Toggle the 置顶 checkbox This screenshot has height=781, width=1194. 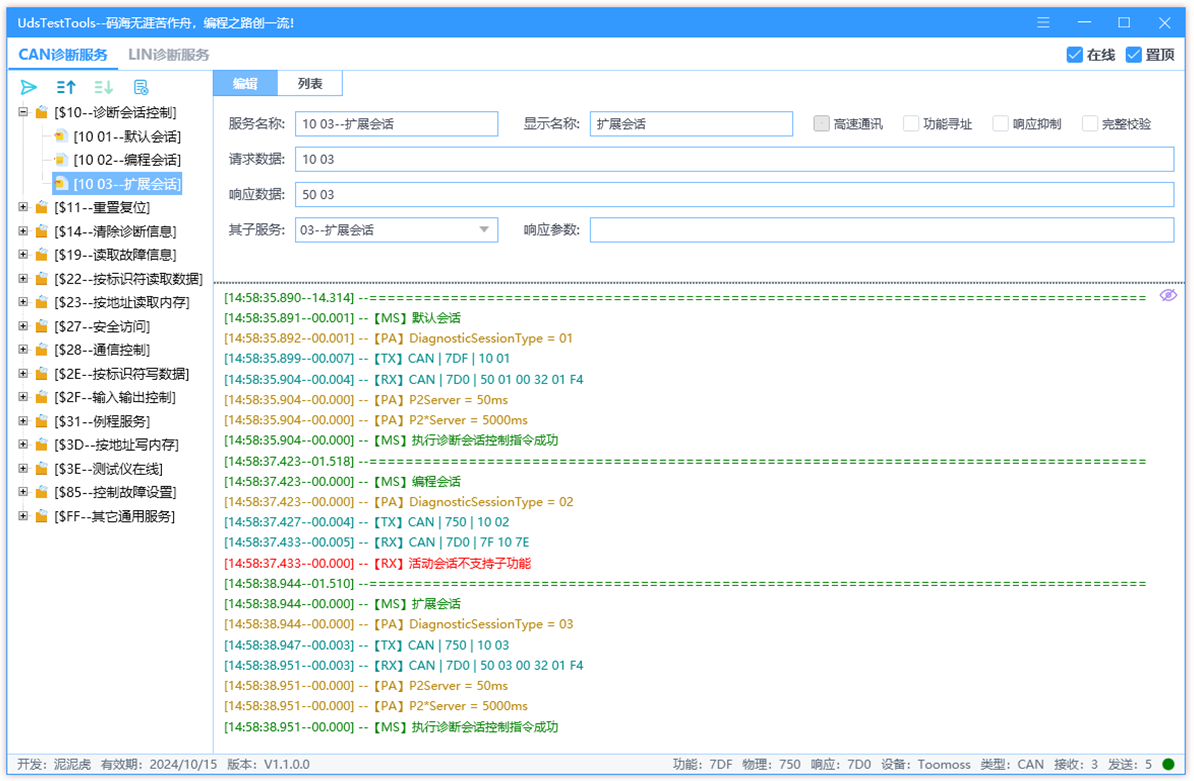pos(1133,55)
